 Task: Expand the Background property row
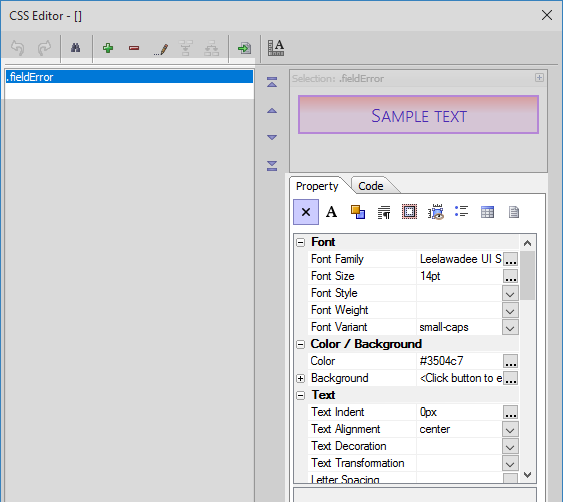pos(301,378)
